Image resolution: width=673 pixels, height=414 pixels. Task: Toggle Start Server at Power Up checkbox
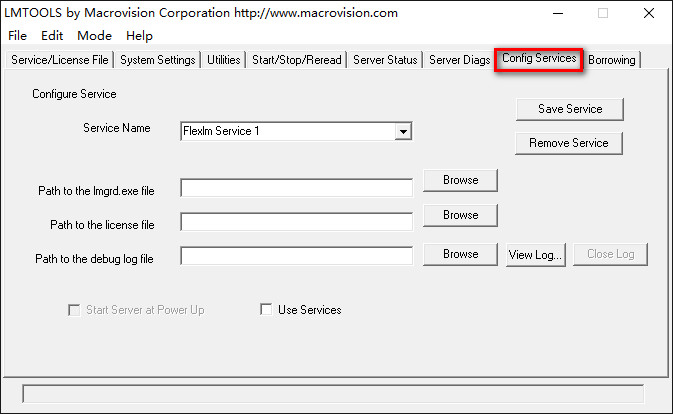(x=74, y=310)
